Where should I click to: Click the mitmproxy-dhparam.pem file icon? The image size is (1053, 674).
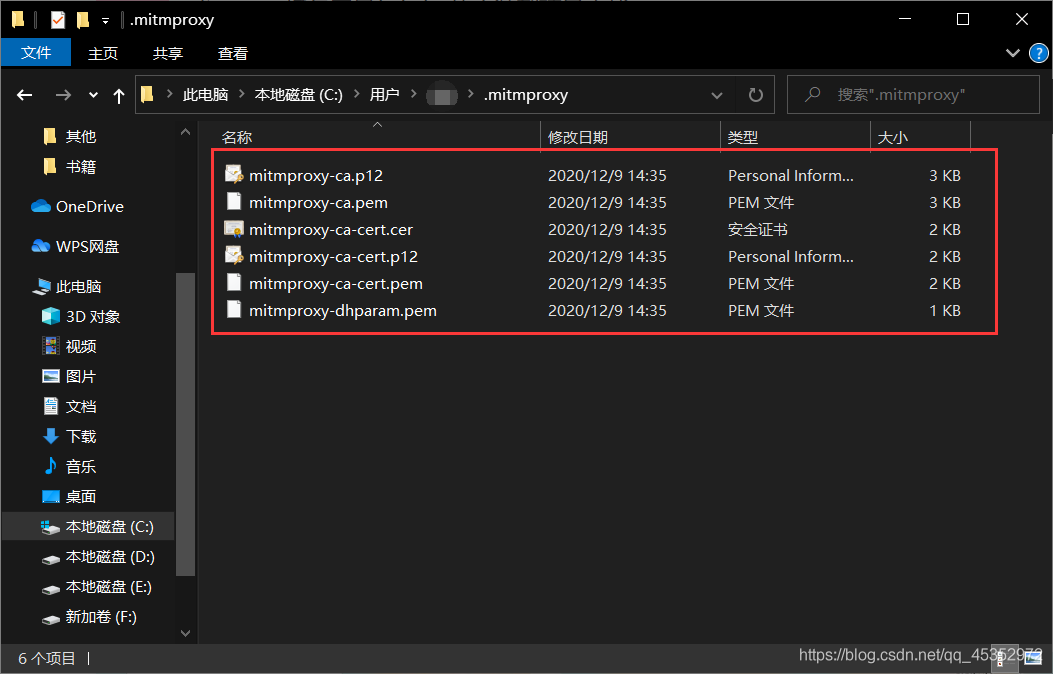pyautogui.click(x=234, y=309)
